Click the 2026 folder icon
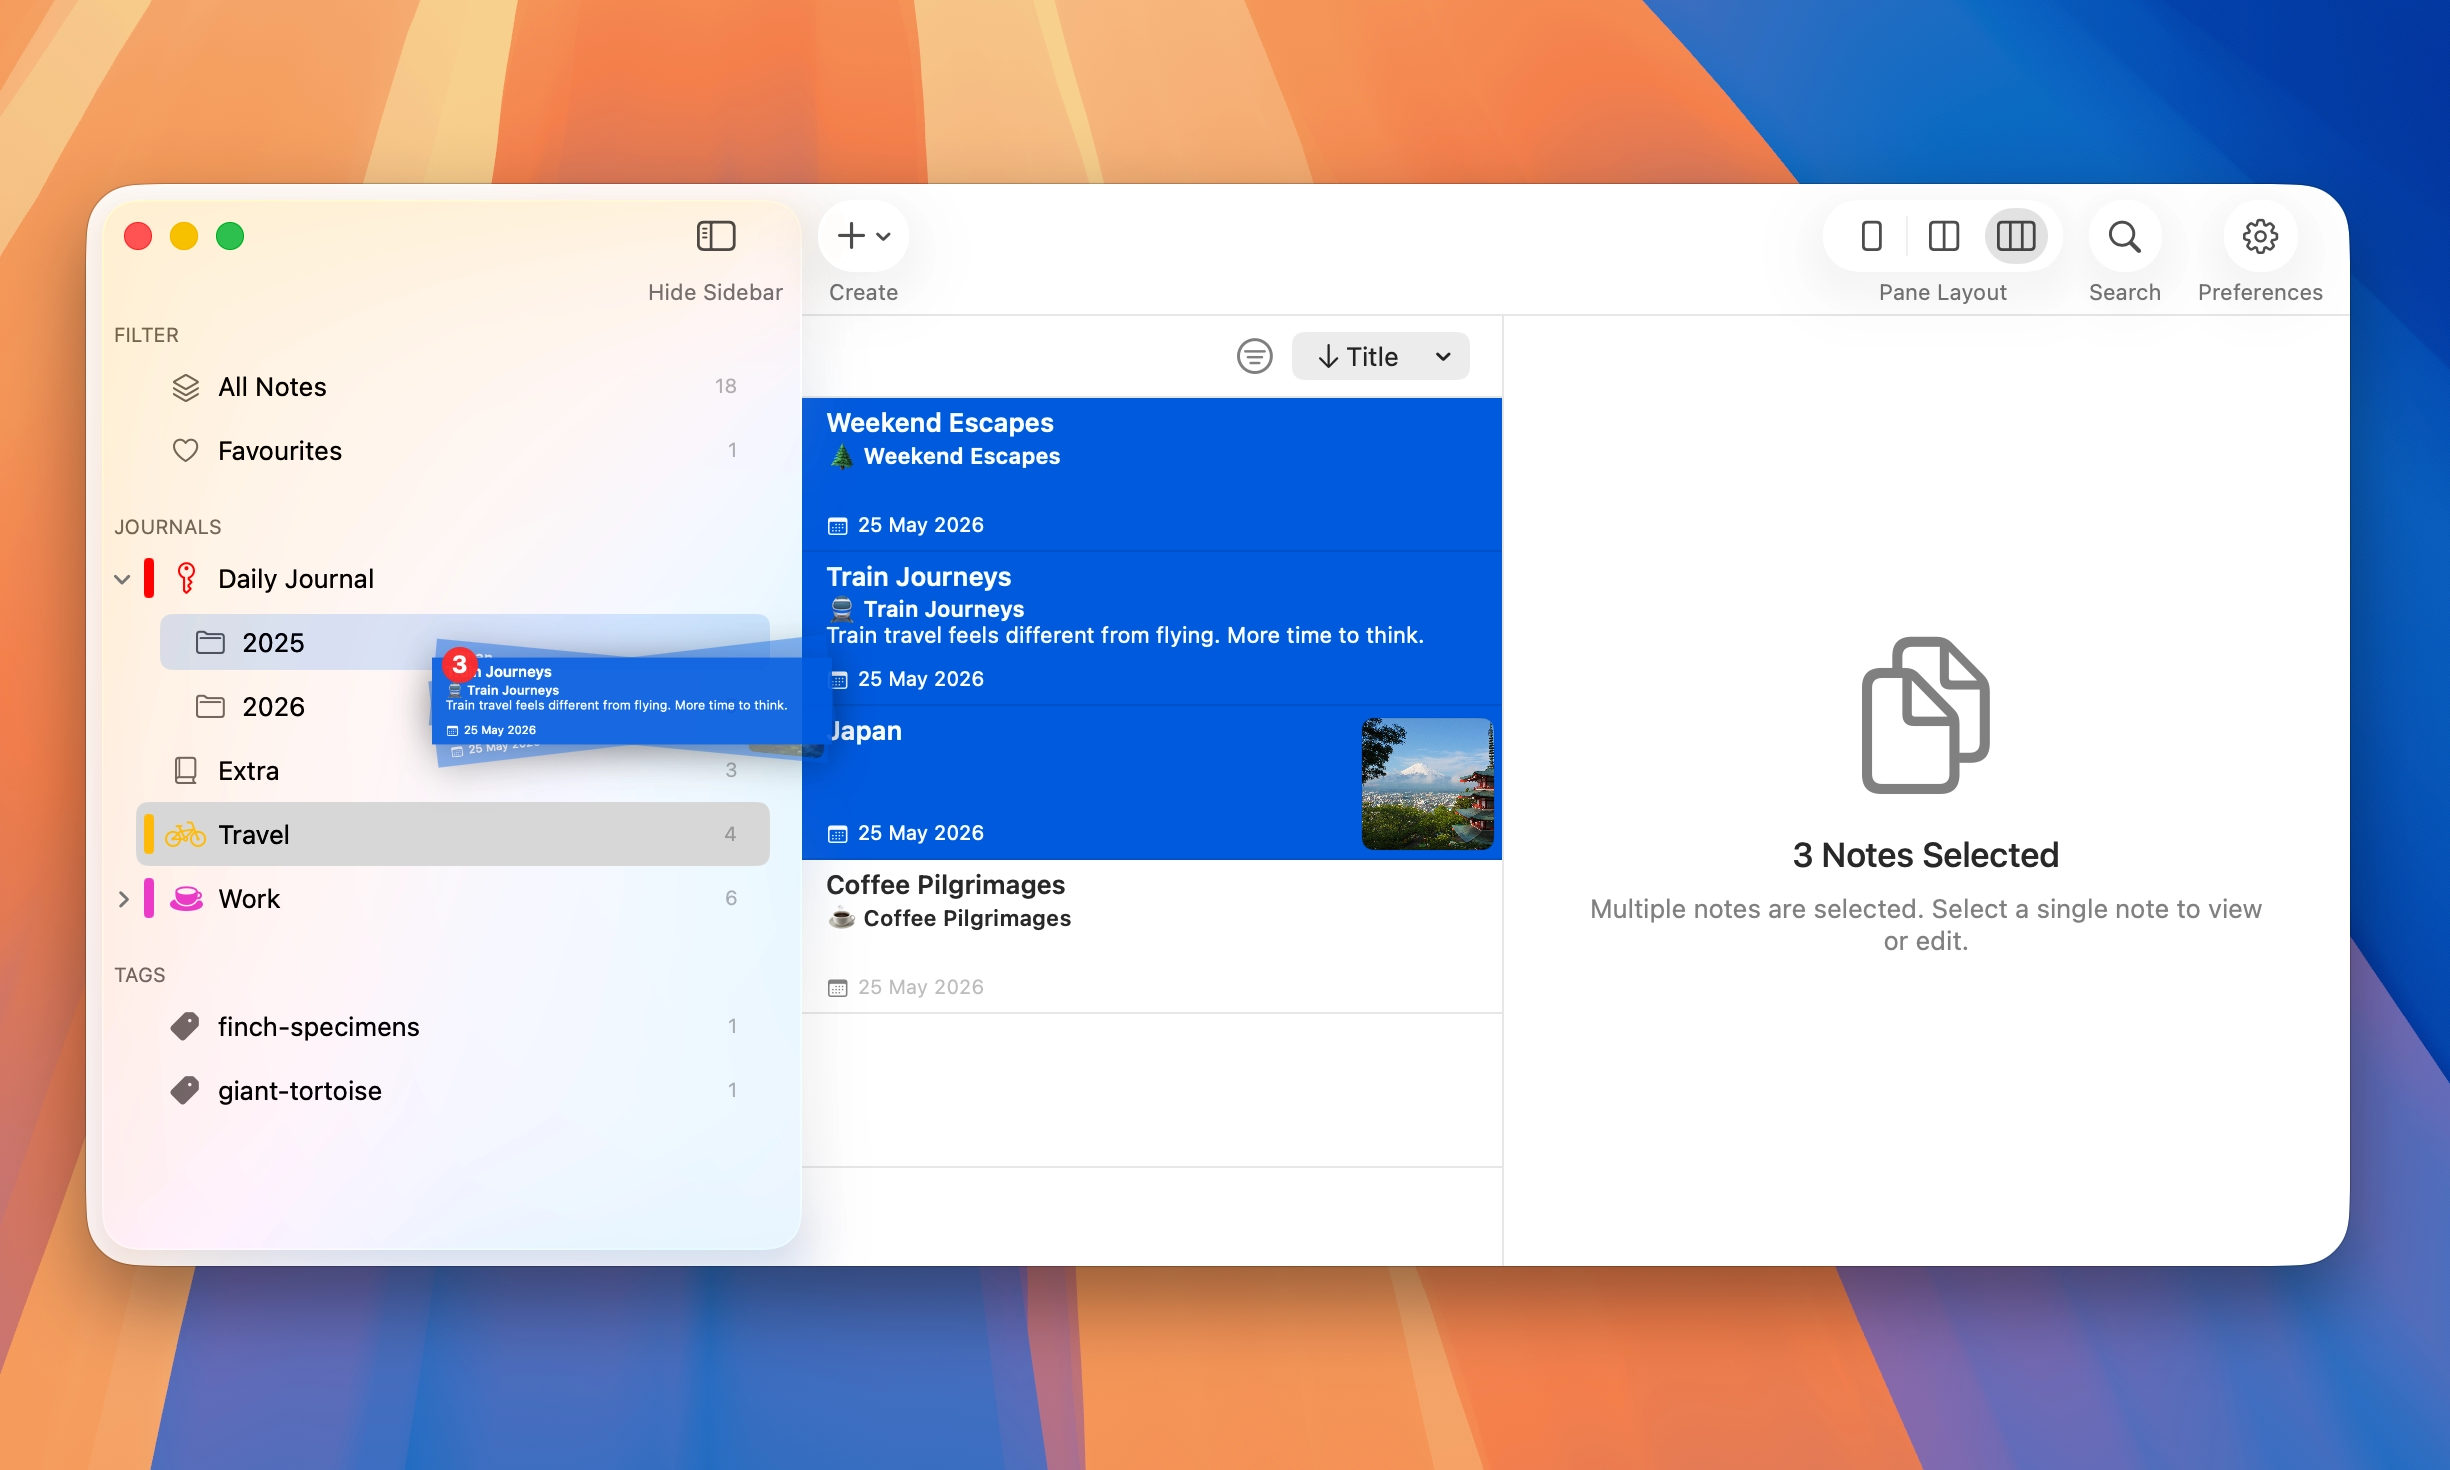This screenshot has width=2450, height=1470. tap(210, 706)
